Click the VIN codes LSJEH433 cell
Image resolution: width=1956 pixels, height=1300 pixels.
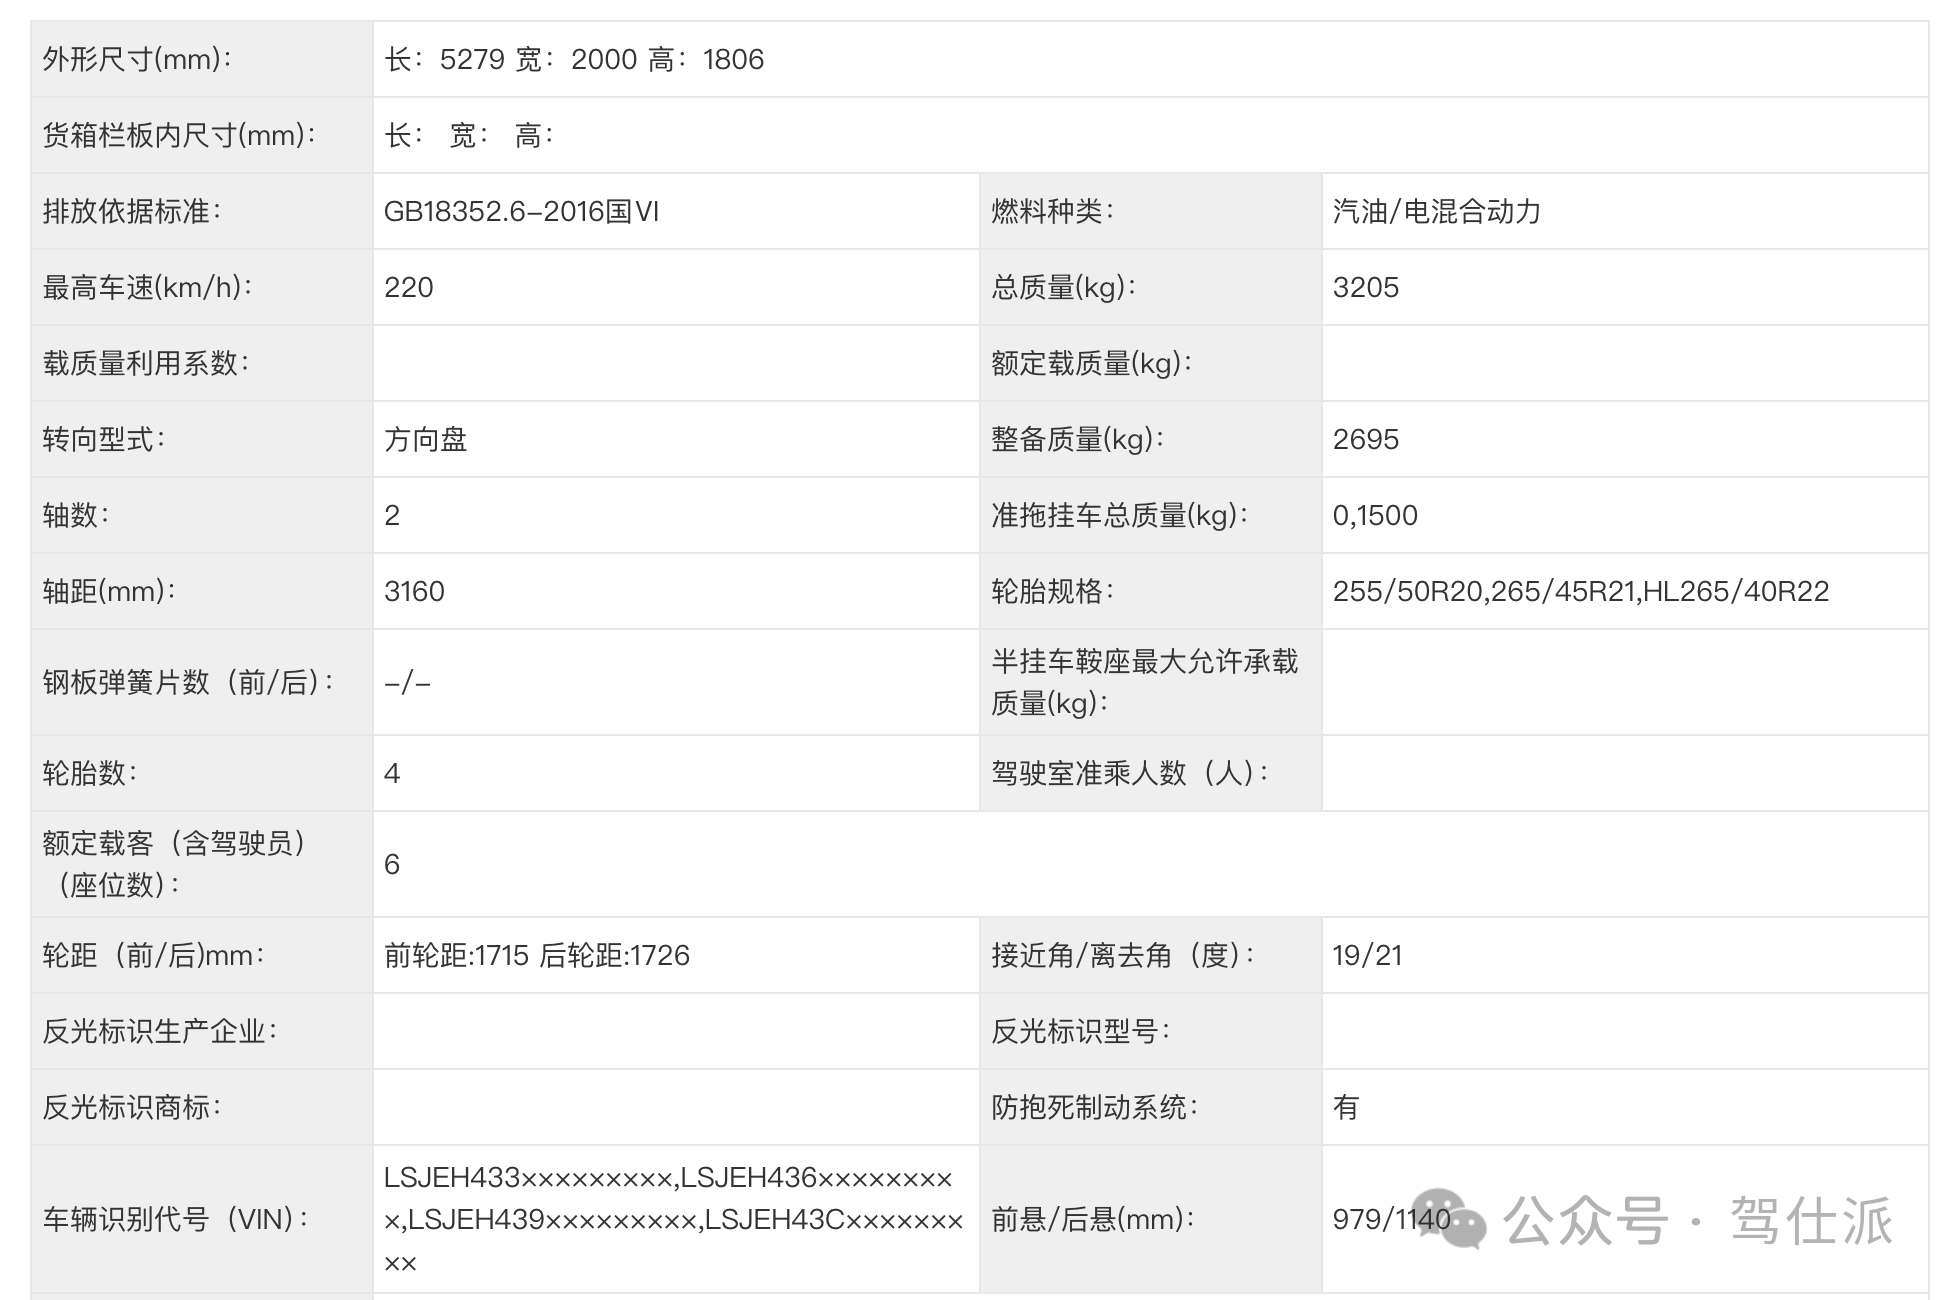[672, 1220]
